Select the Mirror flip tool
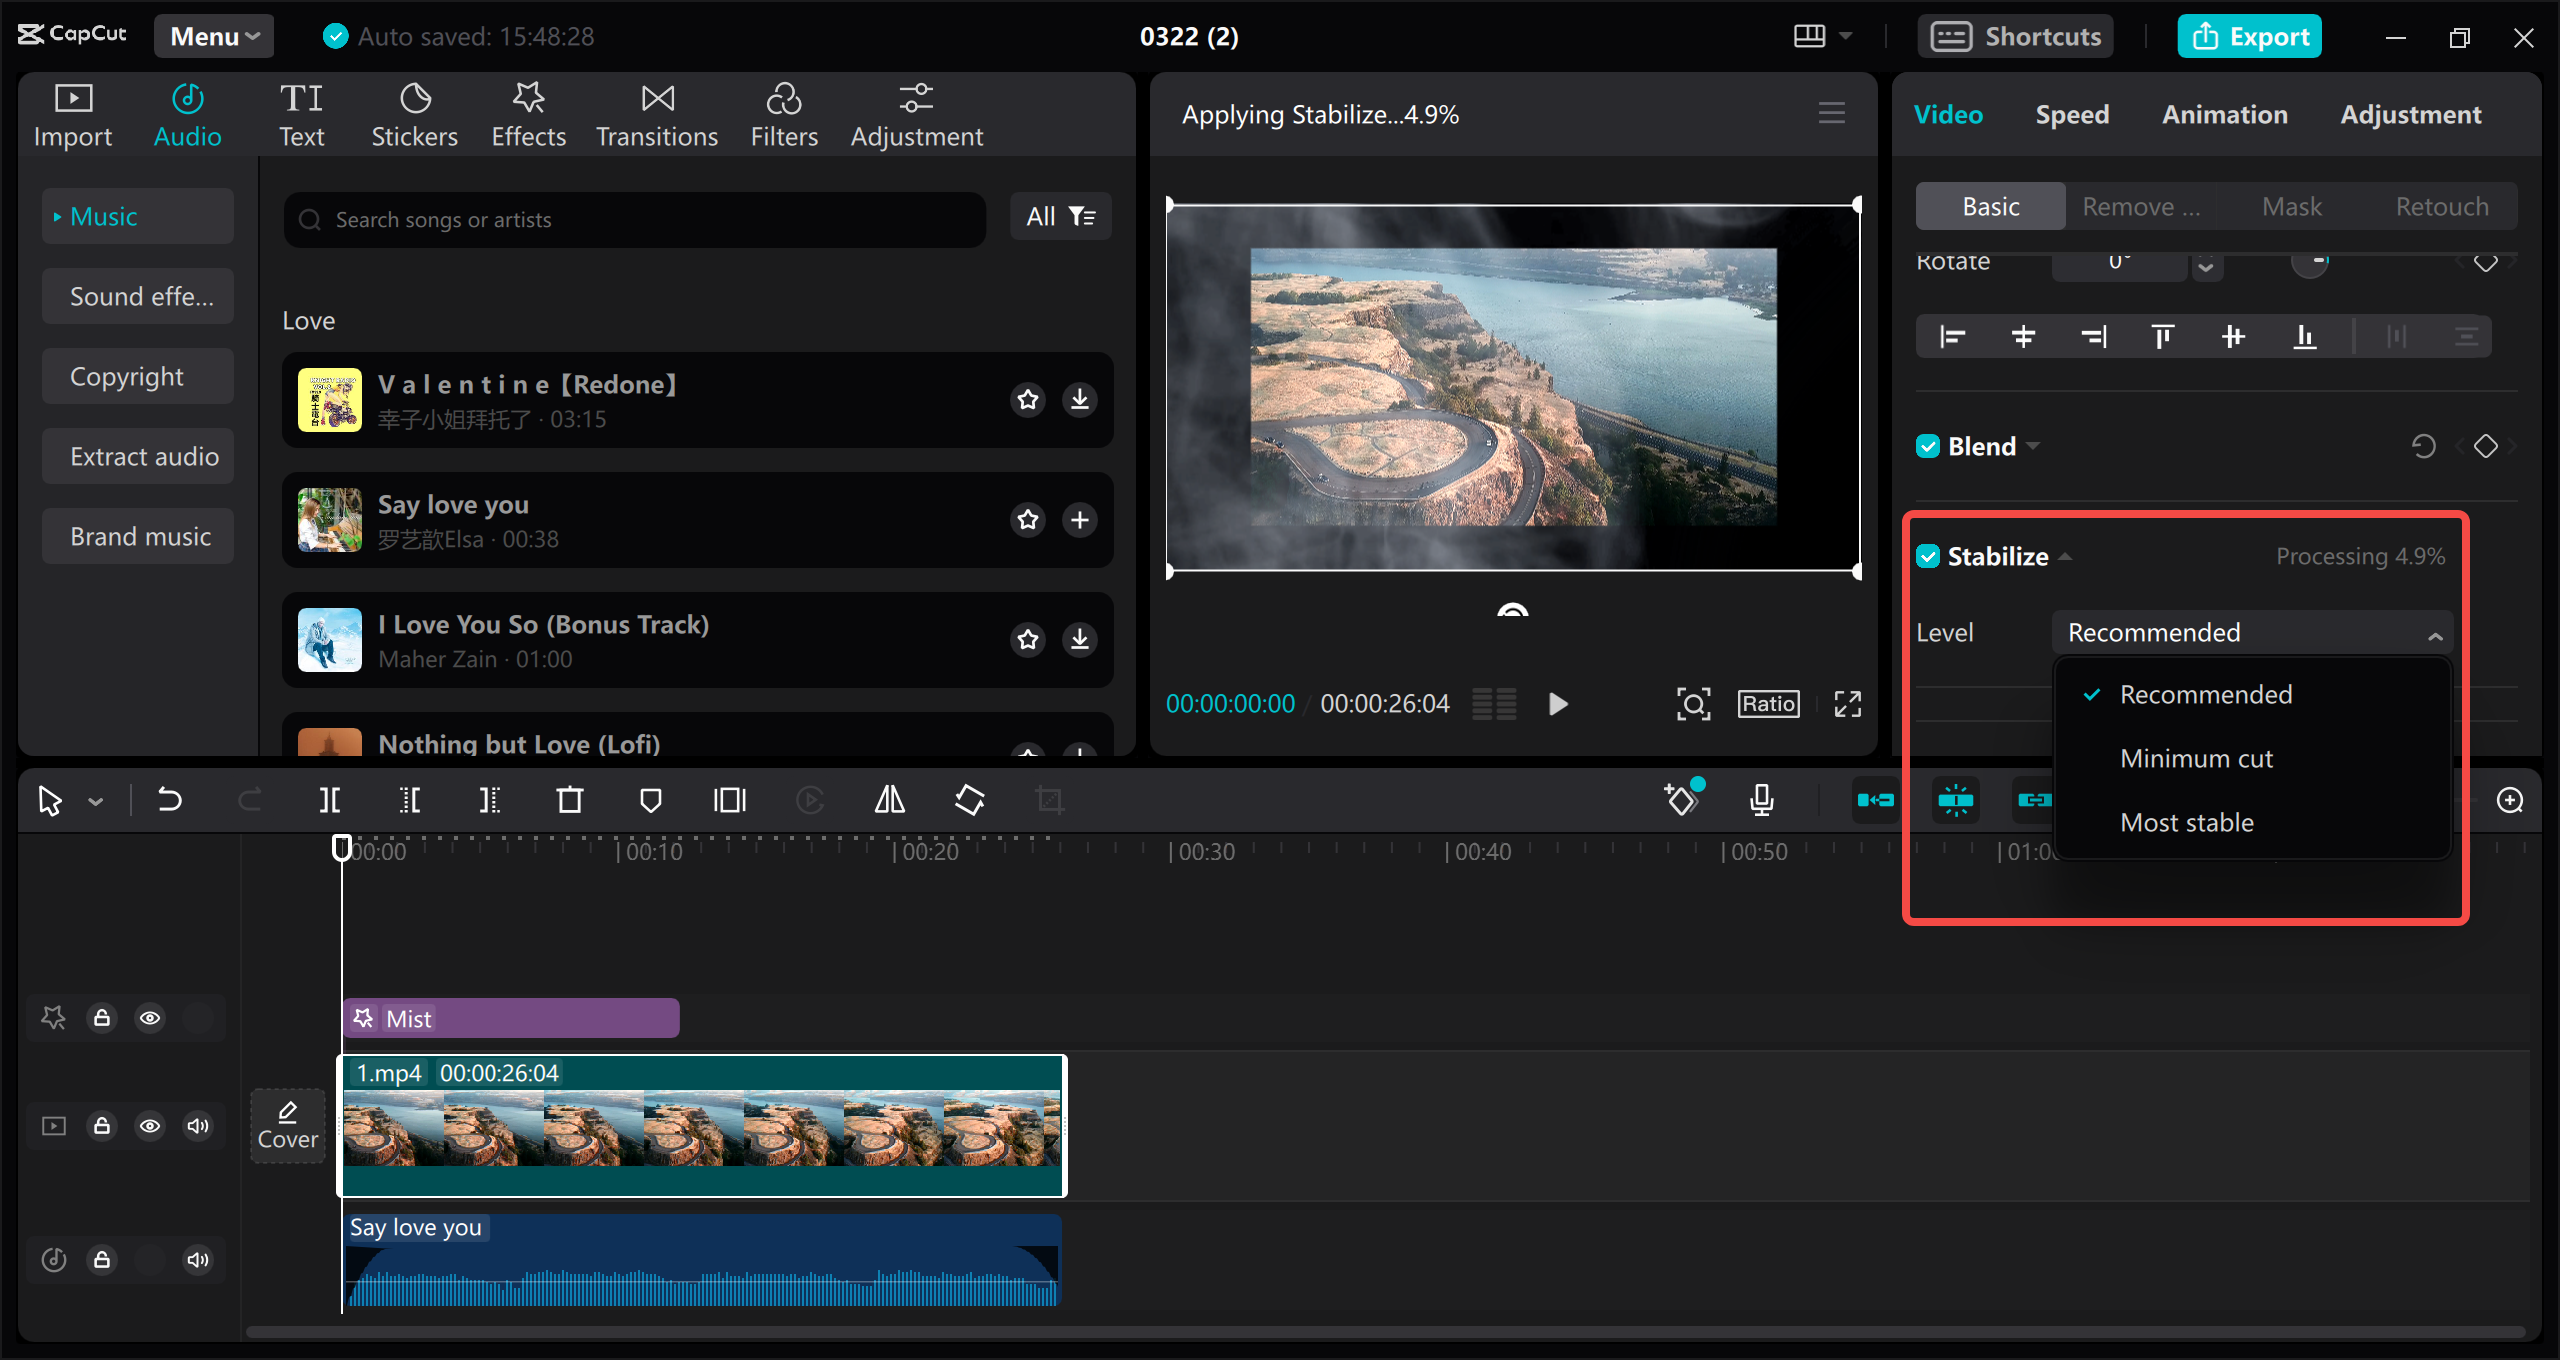Screen dimensions: 2560x1360 (888, 800)
